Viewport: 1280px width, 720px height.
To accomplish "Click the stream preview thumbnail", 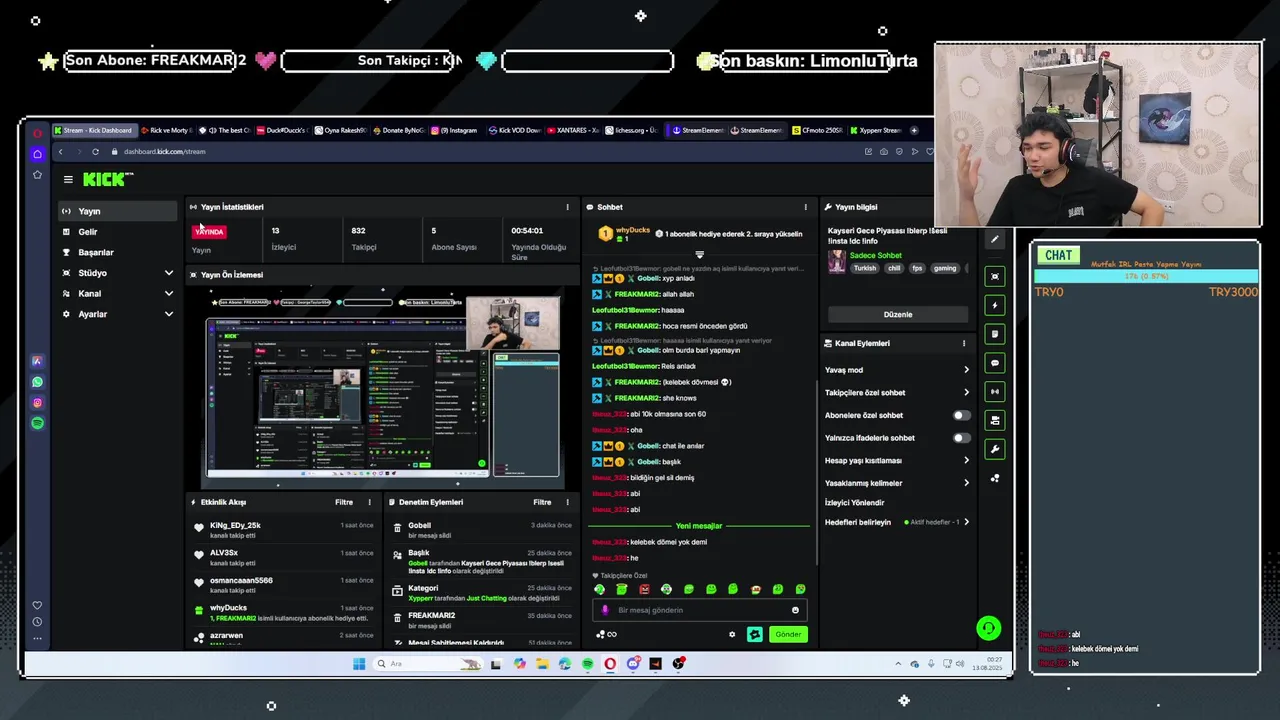I will [x=384, y=387].
